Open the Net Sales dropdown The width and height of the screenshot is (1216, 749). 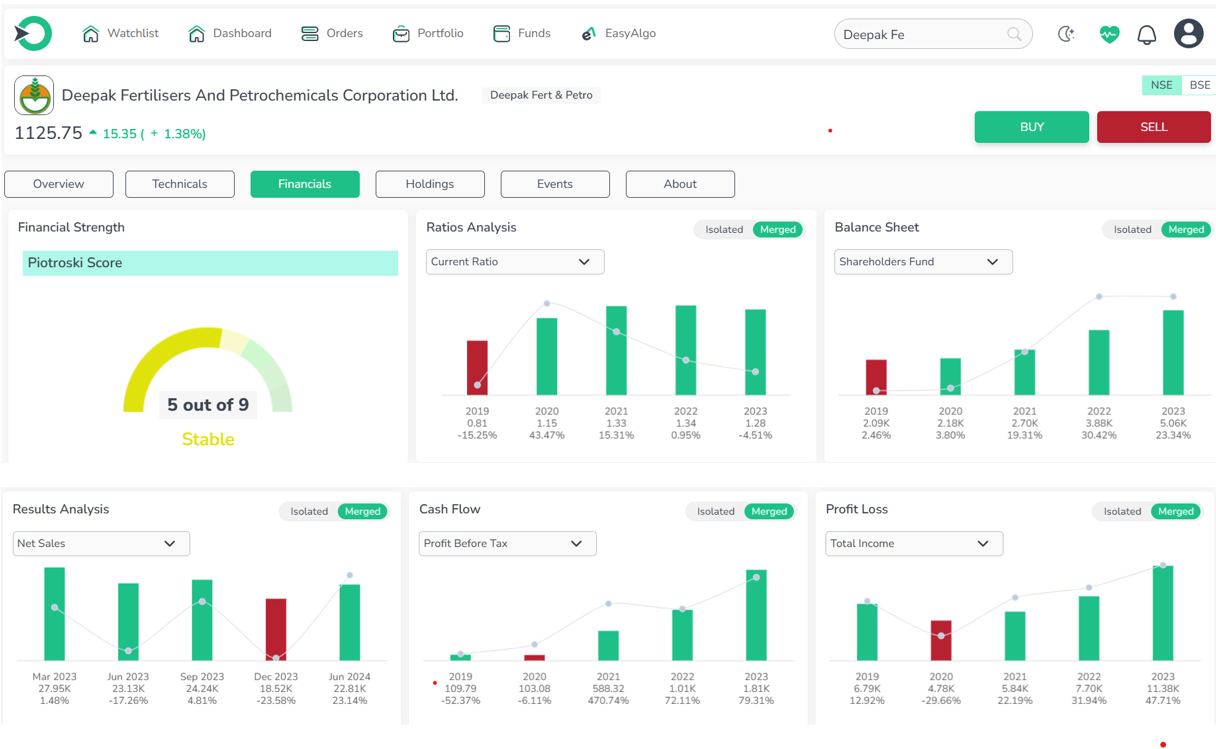pos(101,544)
